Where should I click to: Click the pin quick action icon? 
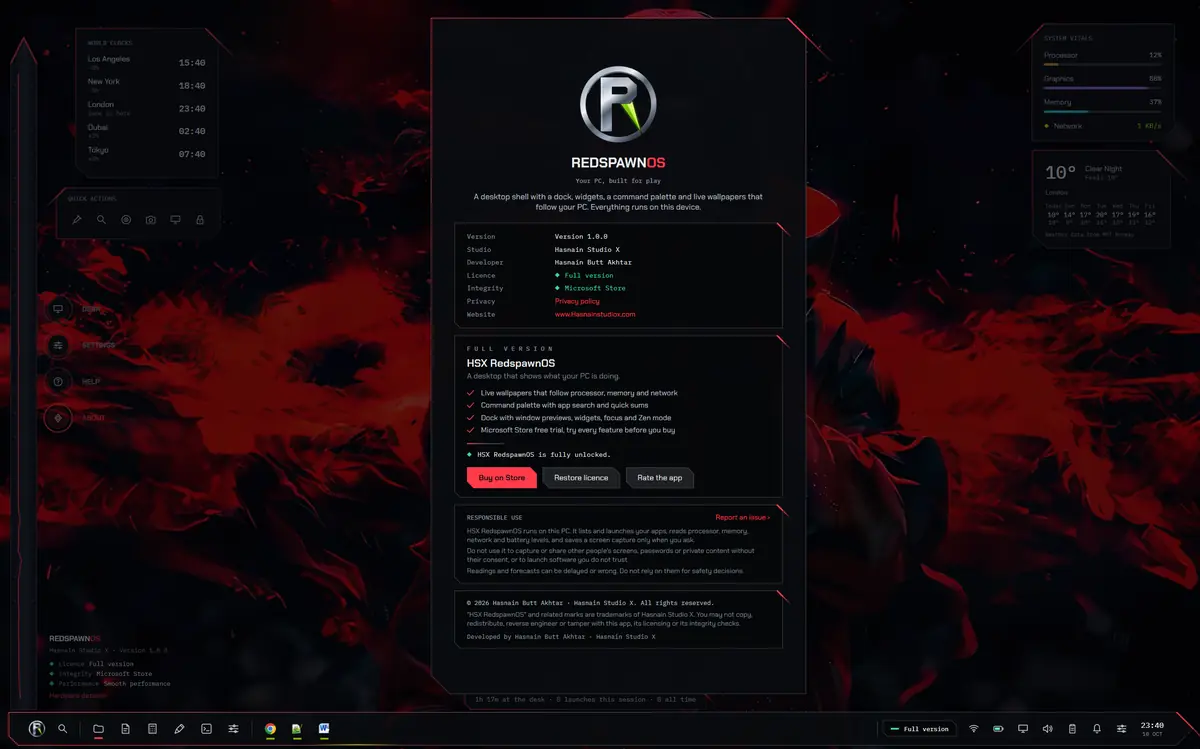click(77, 219)
